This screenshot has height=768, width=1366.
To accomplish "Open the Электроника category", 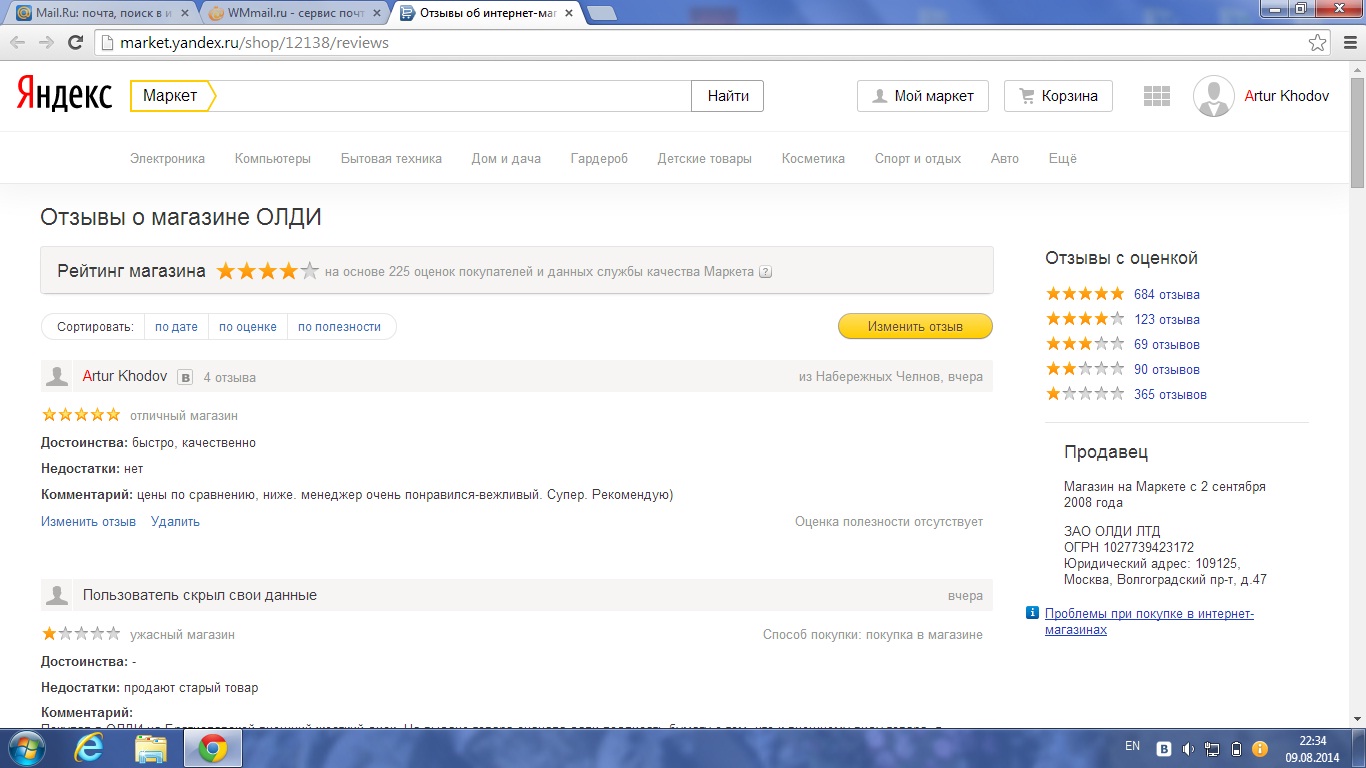I will pyautogui.click(x=167, y=158).
